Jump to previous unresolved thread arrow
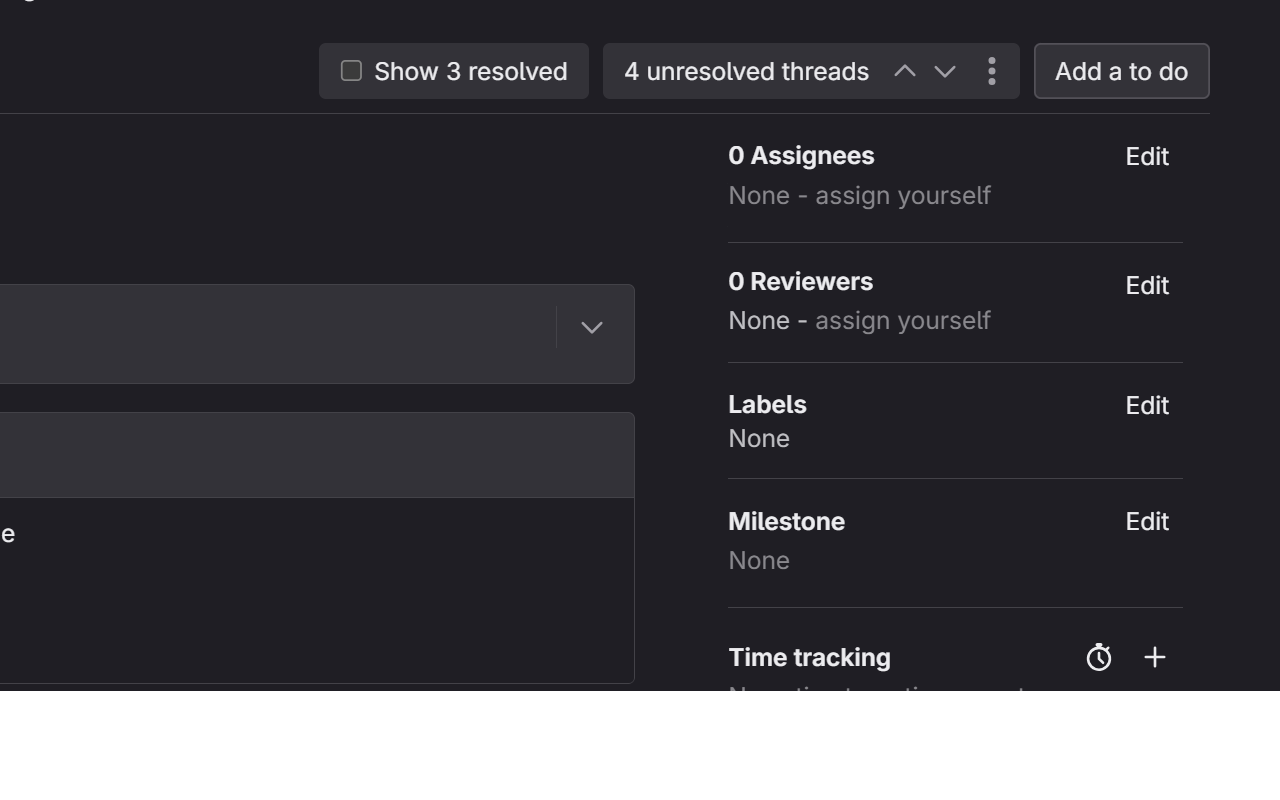Image resolution: width=1280 pixels, height=800 pixels. coord(904,71)
